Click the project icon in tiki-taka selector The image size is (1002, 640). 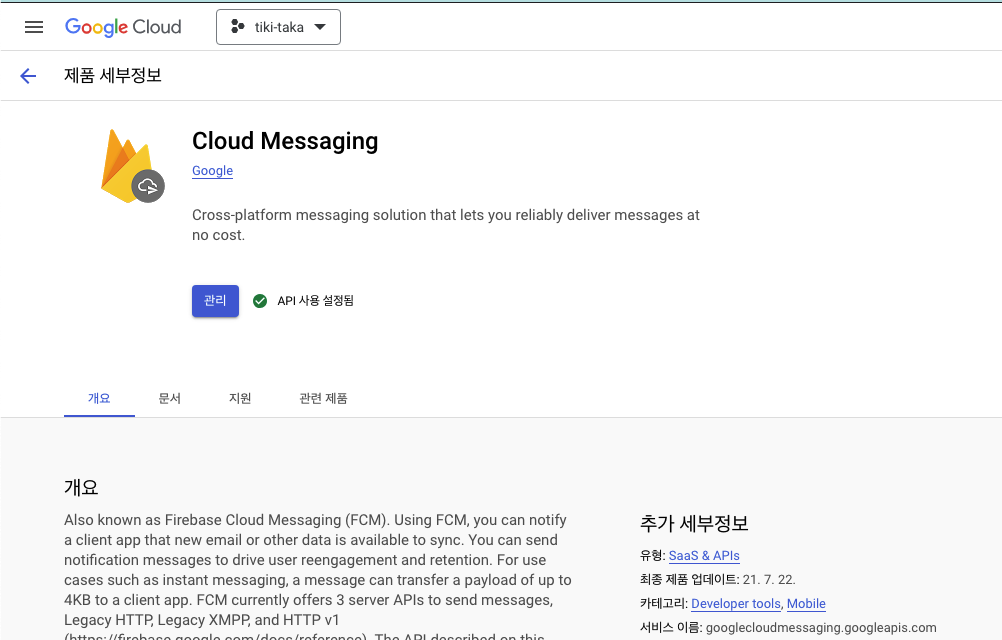click(238, 26)
